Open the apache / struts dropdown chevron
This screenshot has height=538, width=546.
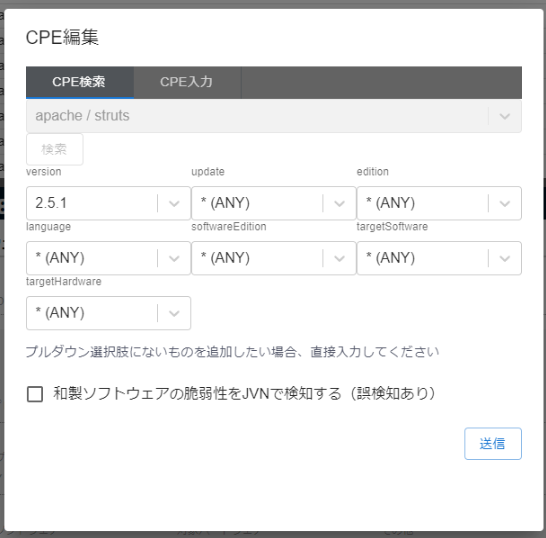coord(505,116)
